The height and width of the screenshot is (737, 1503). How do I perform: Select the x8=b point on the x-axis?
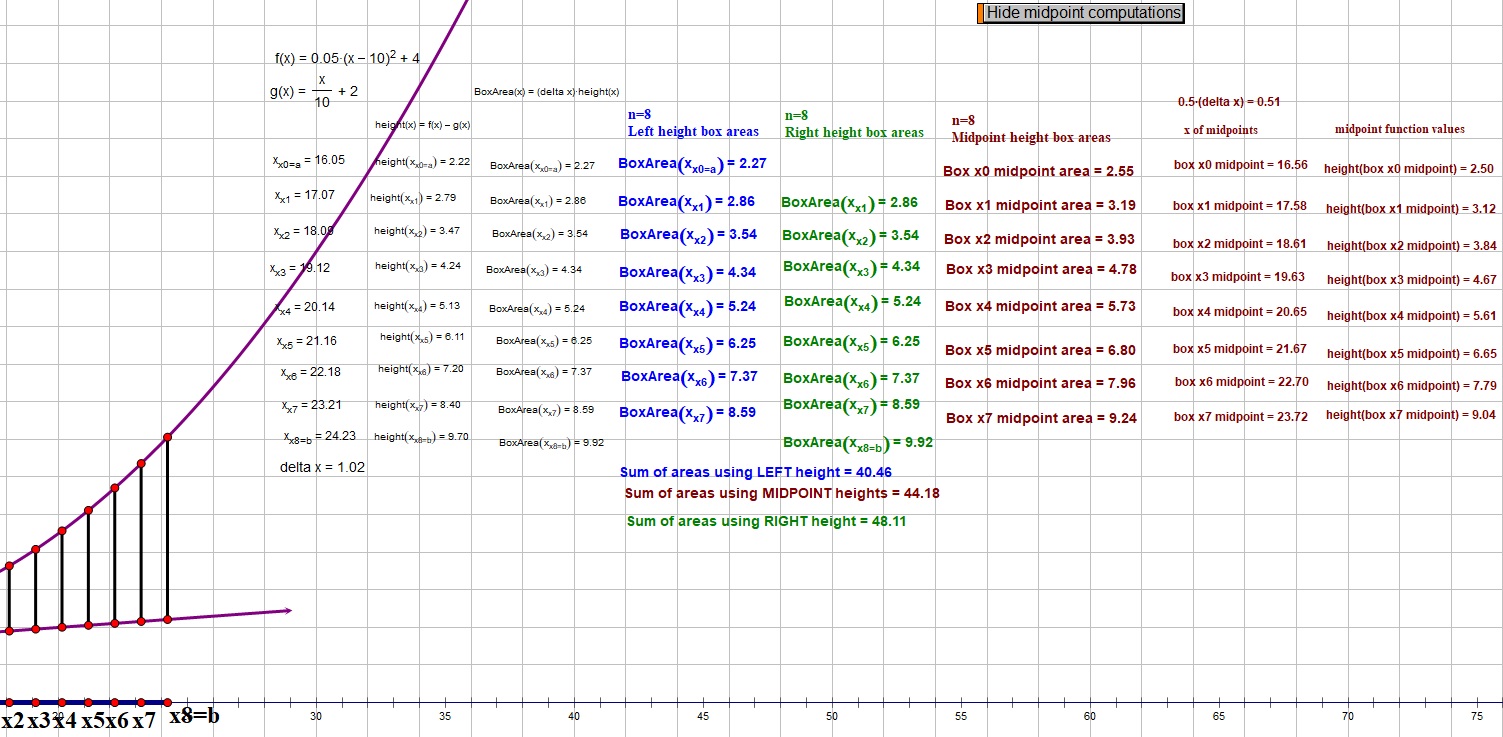coord(167,702)
